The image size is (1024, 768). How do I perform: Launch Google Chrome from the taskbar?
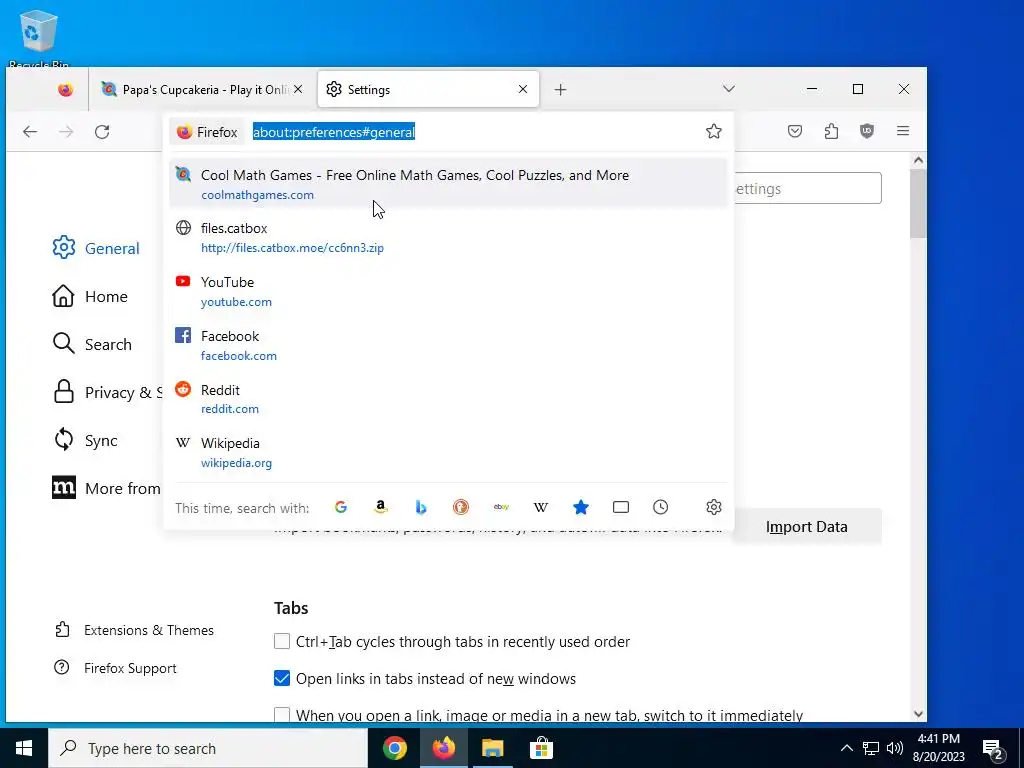(394, 748)
